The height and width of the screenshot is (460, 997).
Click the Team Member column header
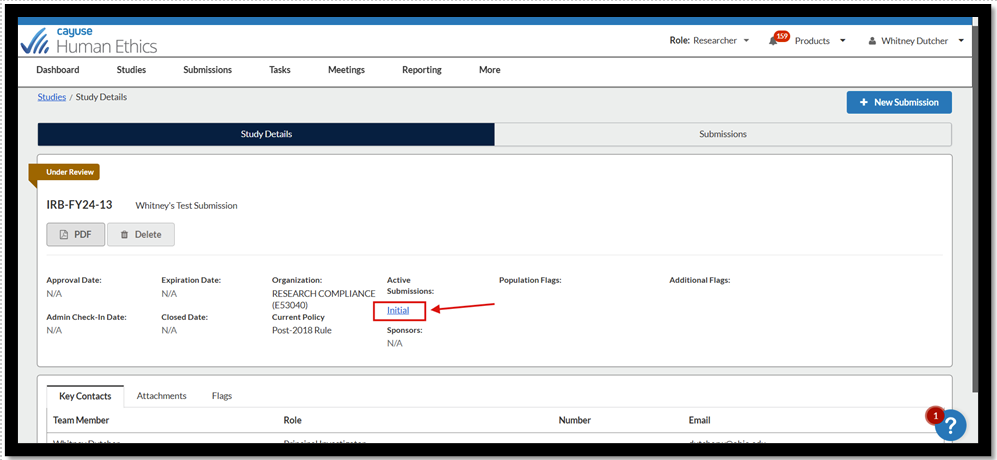[x=81, y=421]
